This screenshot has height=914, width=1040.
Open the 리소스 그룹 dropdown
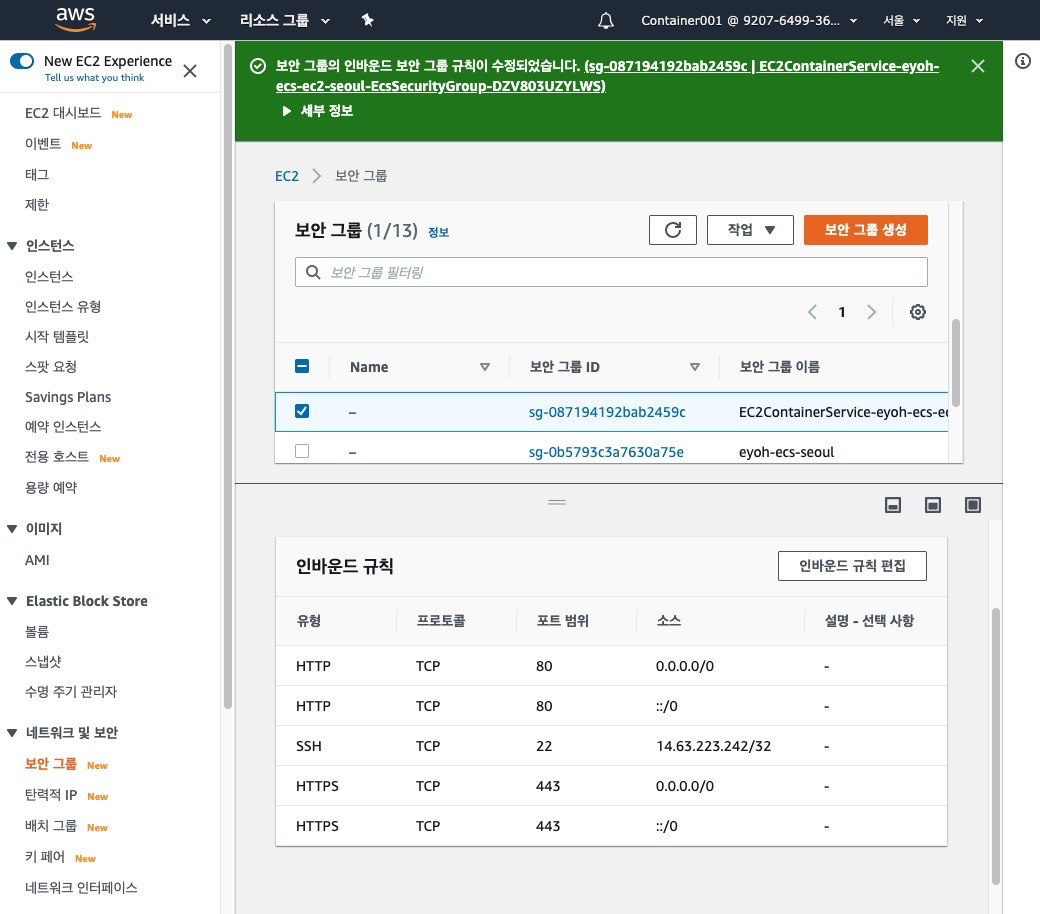pos(285,21)
